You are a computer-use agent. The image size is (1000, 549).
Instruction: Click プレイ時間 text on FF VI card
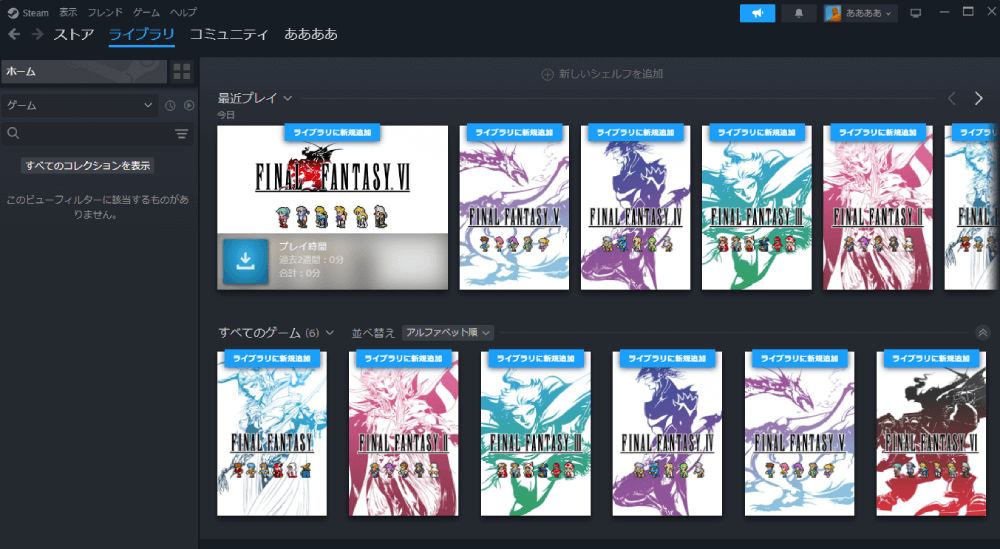(303, 246)
